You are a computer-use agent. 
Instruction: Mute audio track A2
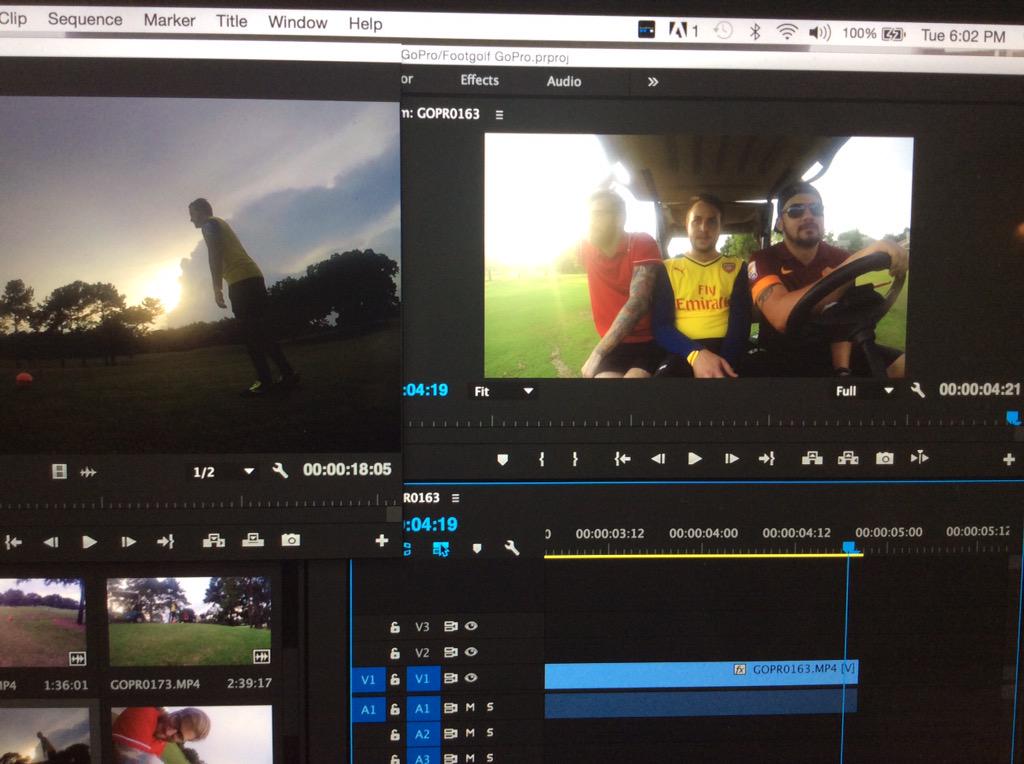[470, 733]
